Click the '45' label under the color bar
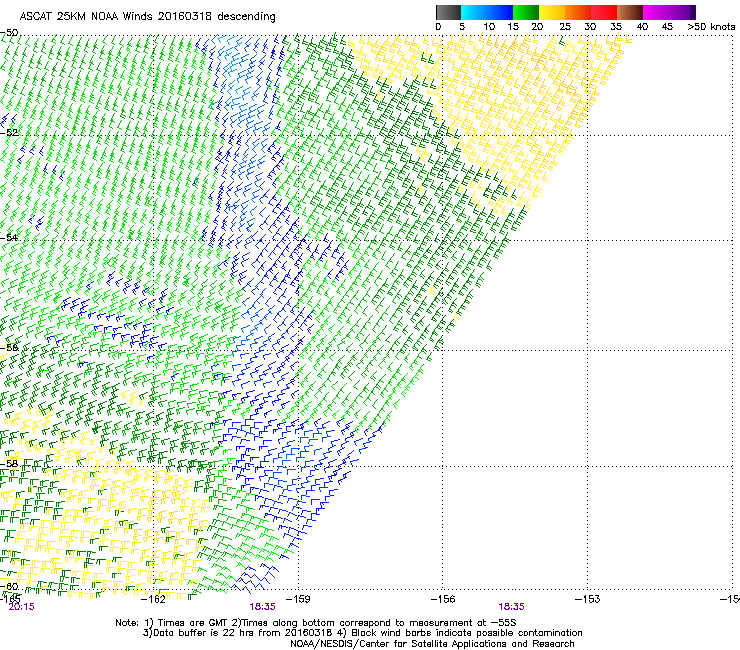This screenshot has width=740, height=650. point(667,27)
